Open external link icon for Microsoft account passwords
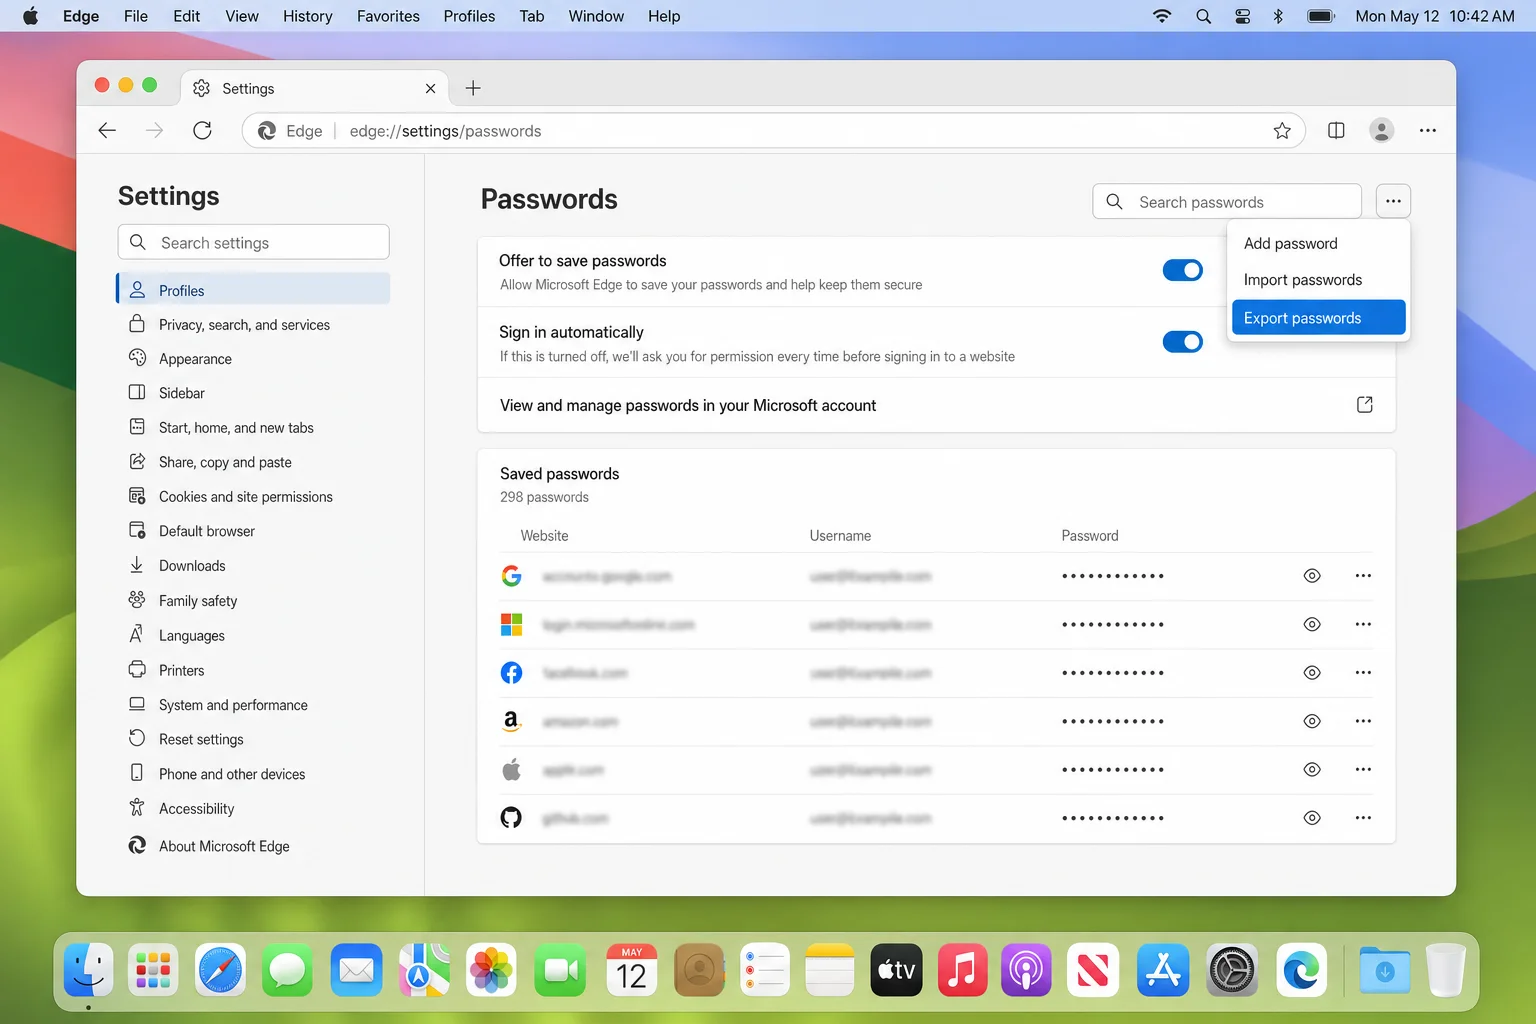 pos(1364,405)
